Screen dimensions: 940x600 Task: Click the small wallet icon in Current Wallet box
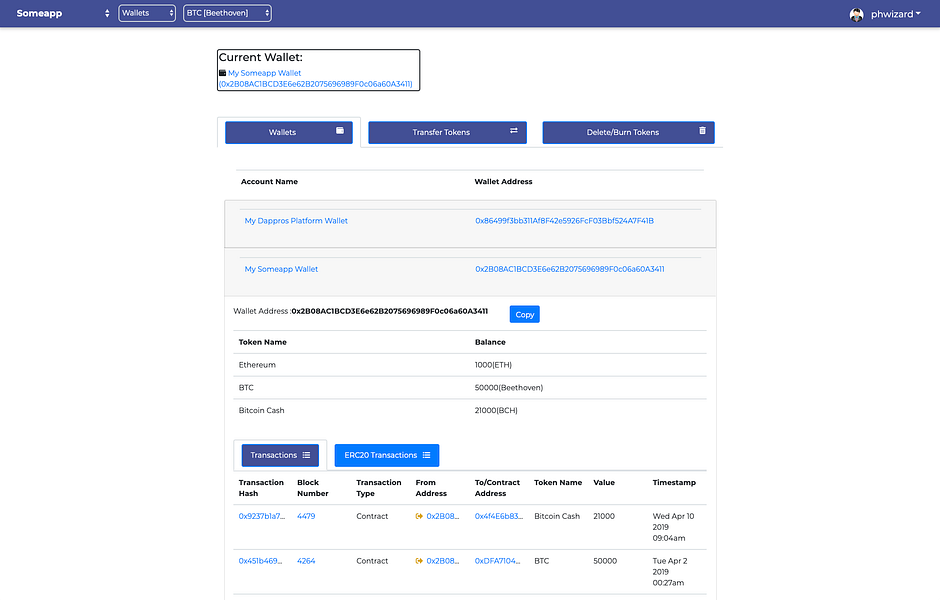(222, 73)
